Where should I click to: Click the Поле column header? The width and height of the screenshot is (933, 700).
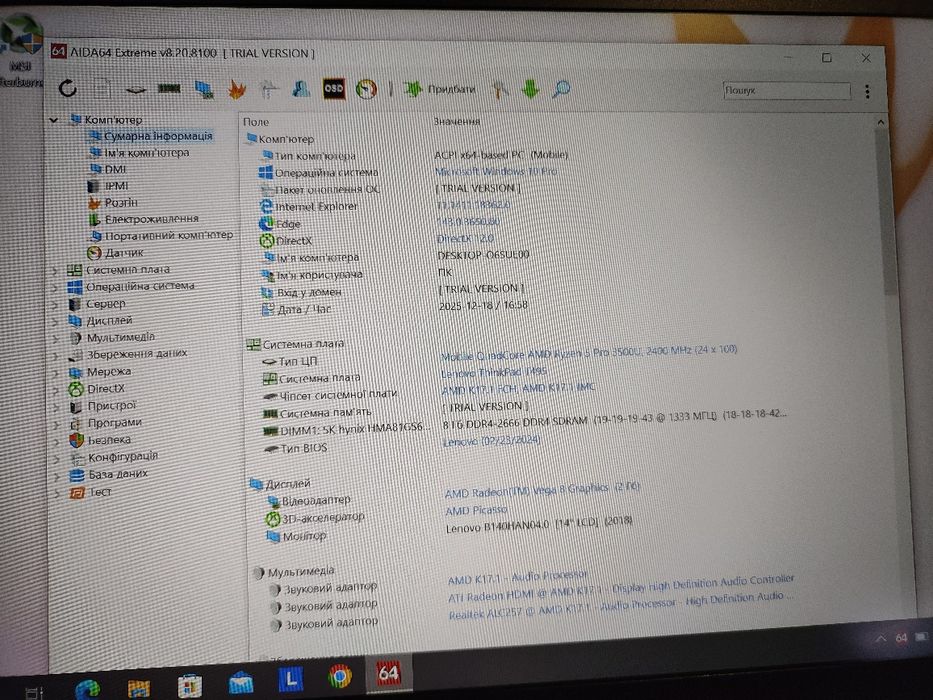pyautogui.click(x=256, y=122)
